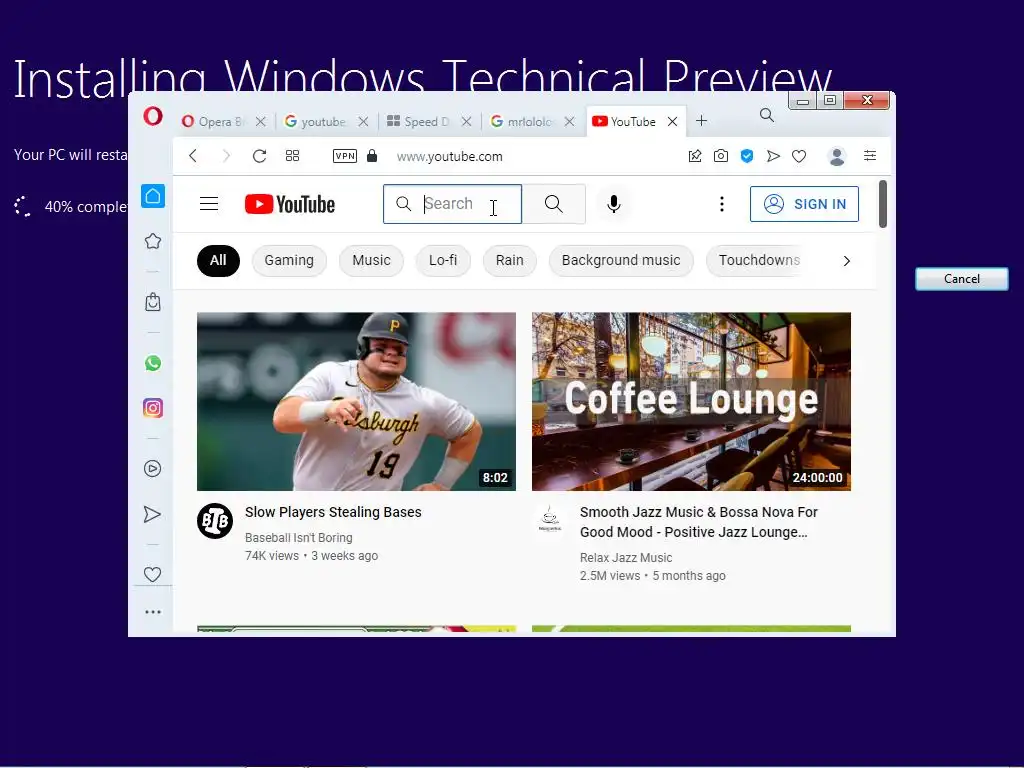Focus the YouTube Search box
This screenshot has width=1024, height=768.
coord(453,204)
